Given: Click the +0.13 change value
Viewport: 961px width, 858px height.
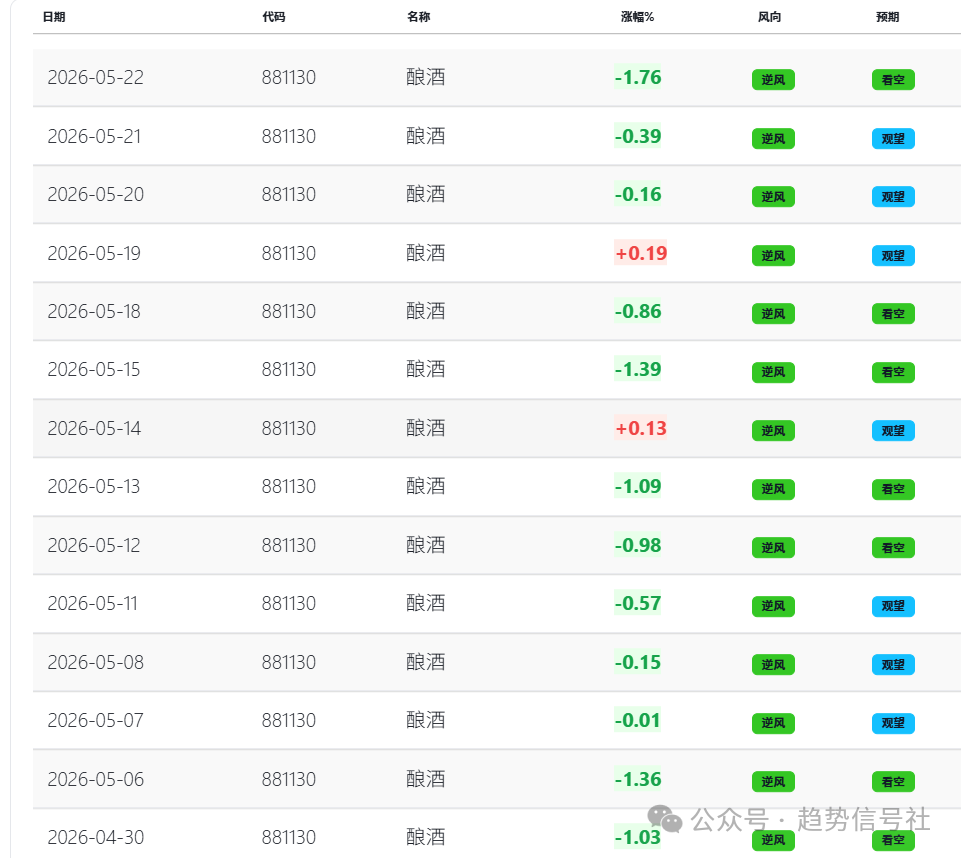Looking at the screenshot, I should pos(640,428).
